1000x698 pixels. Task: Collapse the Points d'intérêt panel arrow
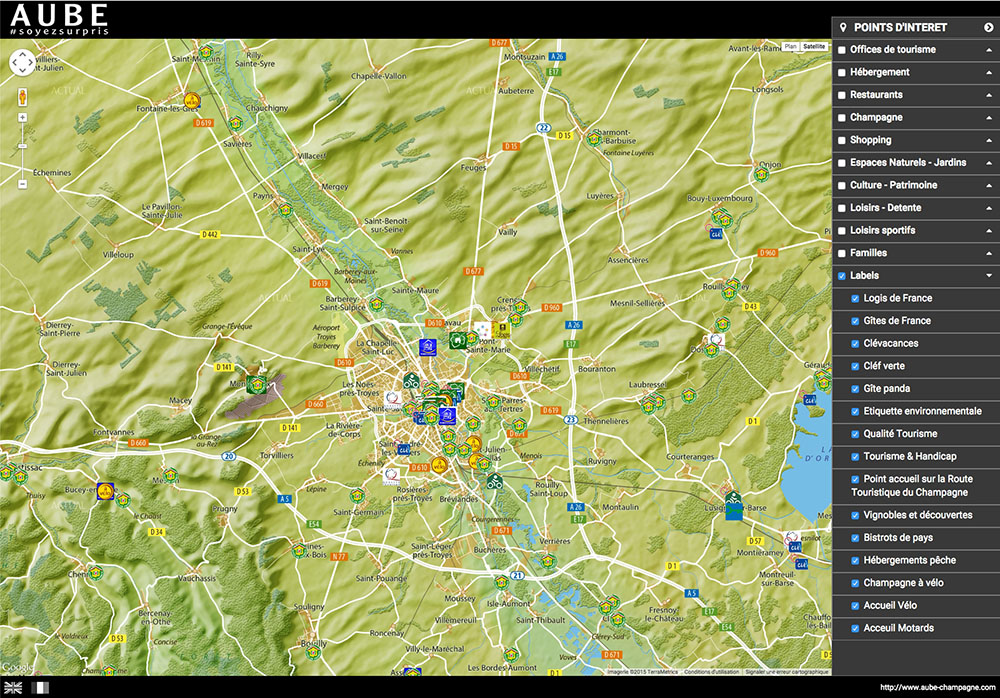click(988, 27)
